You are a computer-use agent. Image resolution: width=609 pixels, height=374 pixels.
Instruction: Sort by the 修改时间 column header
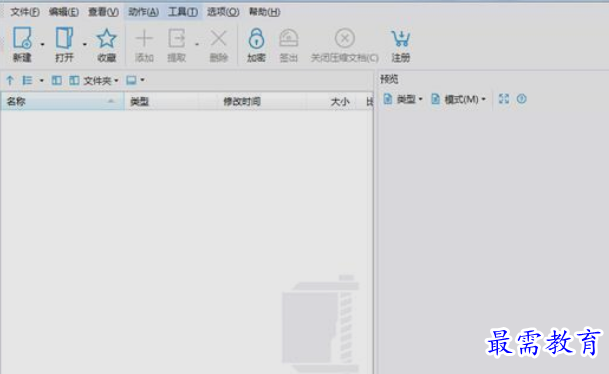[262, 102]
